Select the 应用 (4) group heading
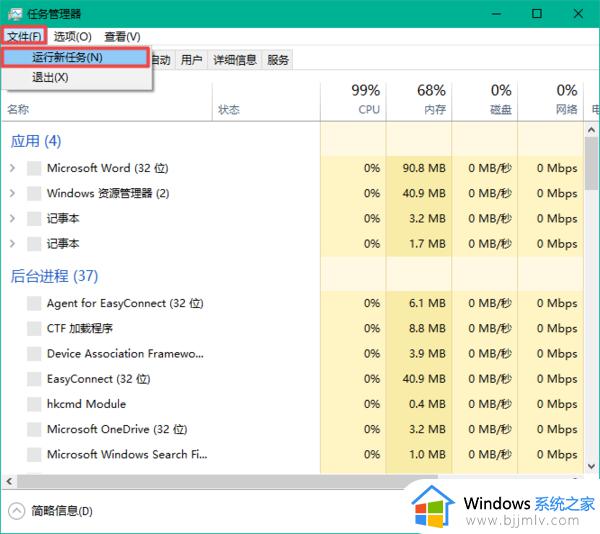Viewport: 600px width, 534px height. 36,141
